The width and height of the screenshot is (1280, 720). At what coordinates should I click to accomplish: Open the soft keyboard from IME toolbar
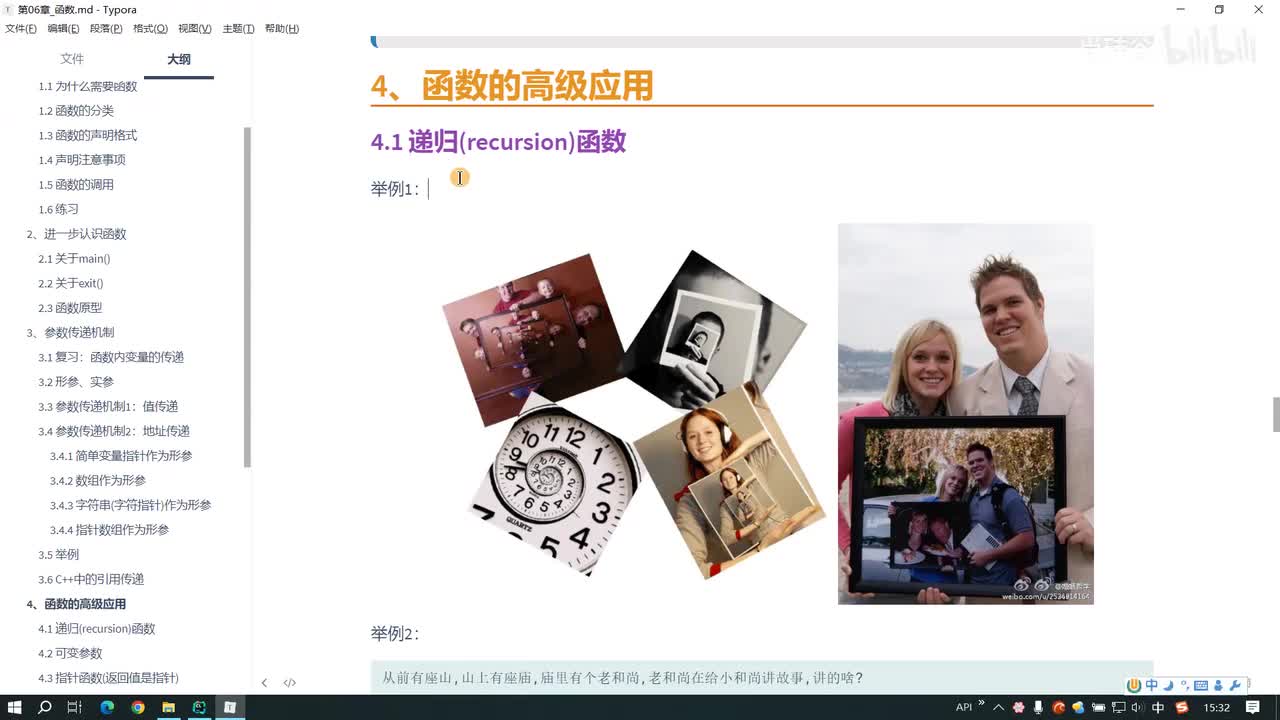tap(1201, 685)
